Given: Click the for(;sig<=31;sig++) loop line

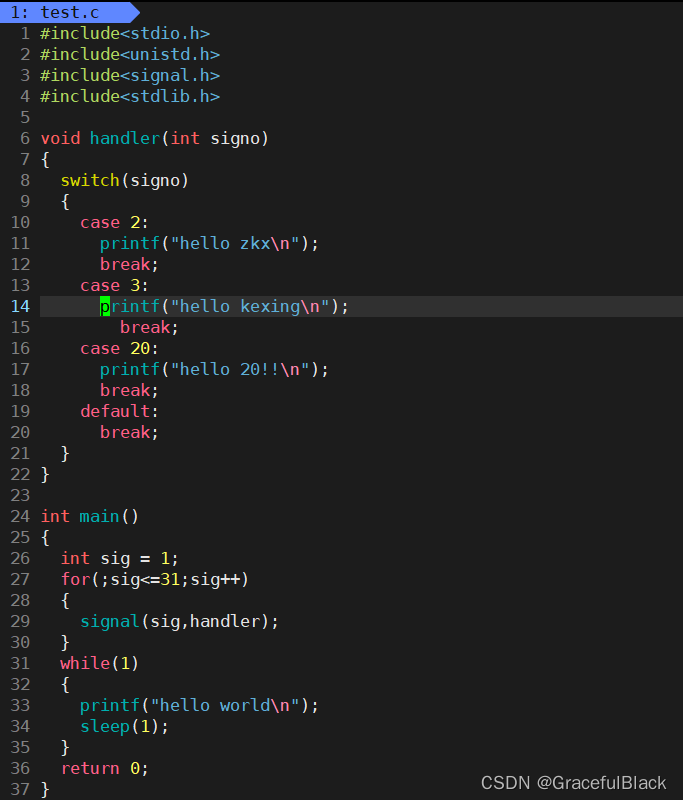Looking at the screenshot, I should click(x=155, y=580).
